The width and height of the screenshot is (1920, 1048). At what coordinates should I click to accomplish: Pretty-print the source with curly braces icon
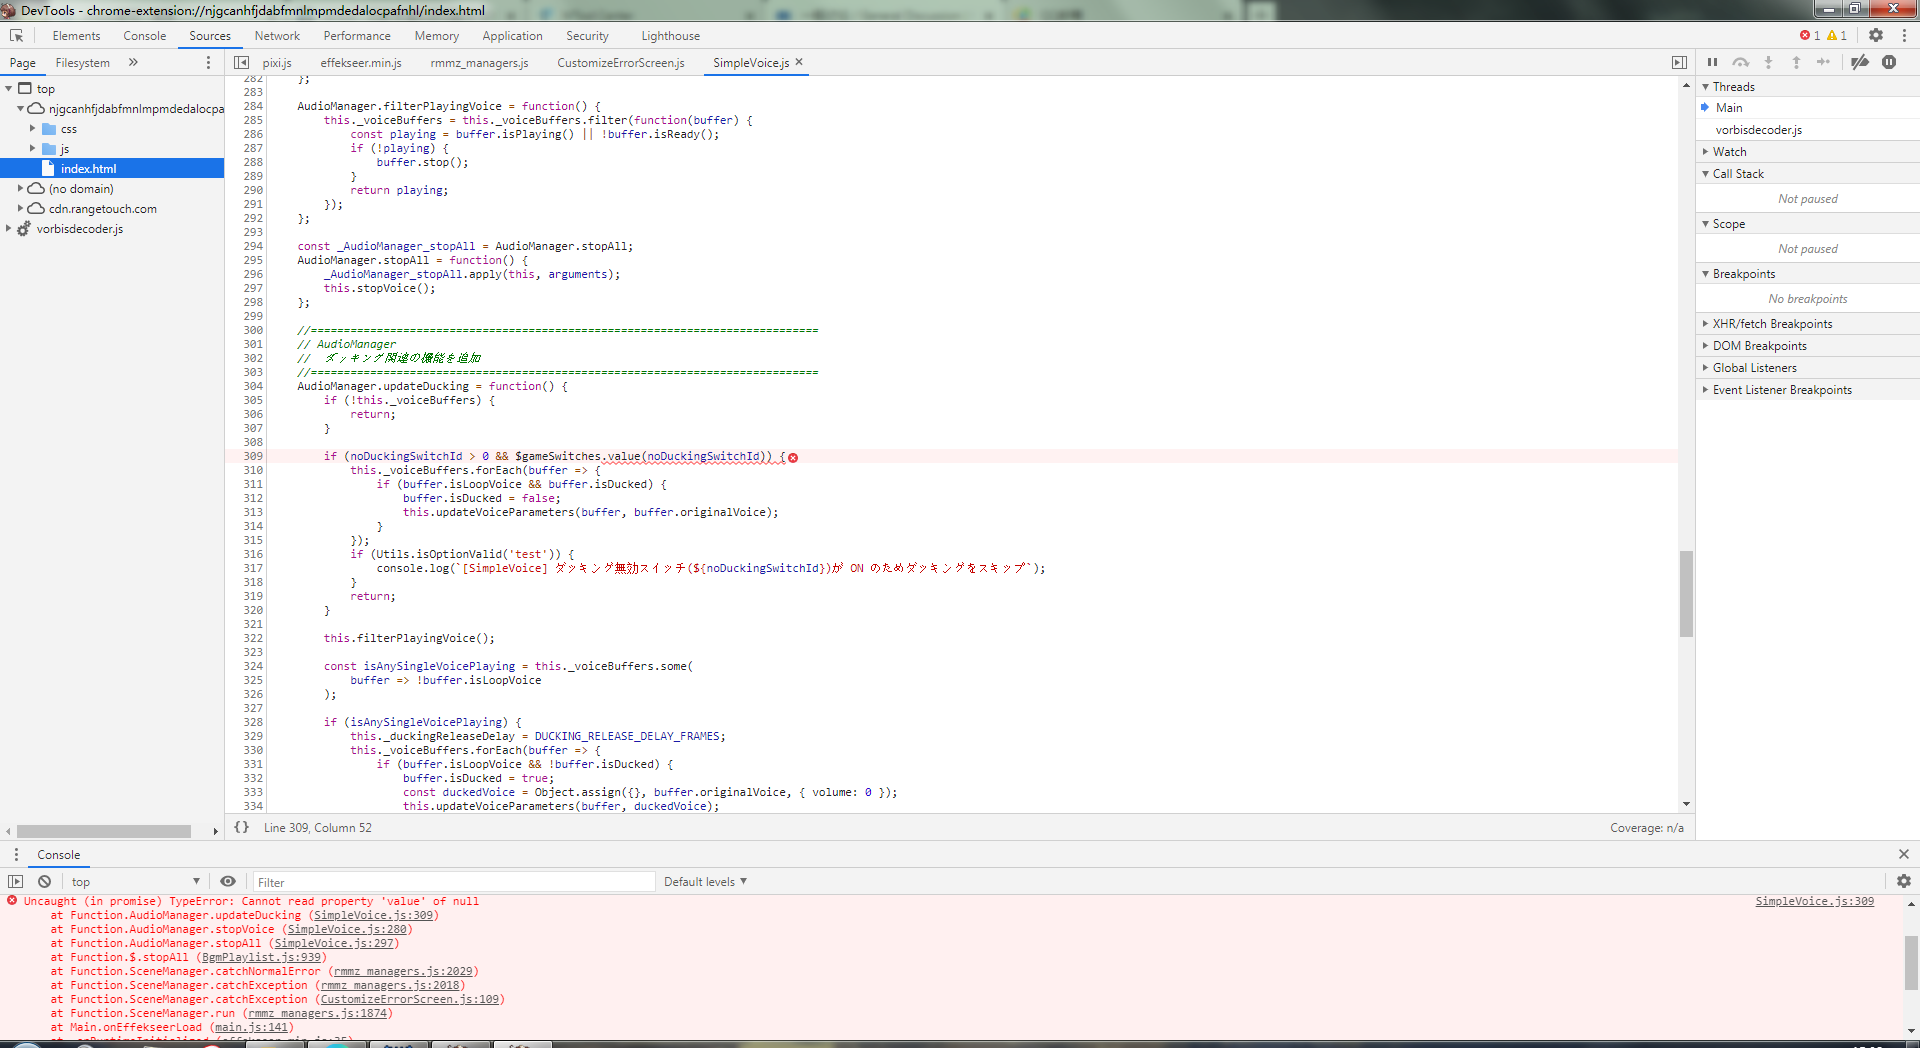coord(241,827)
